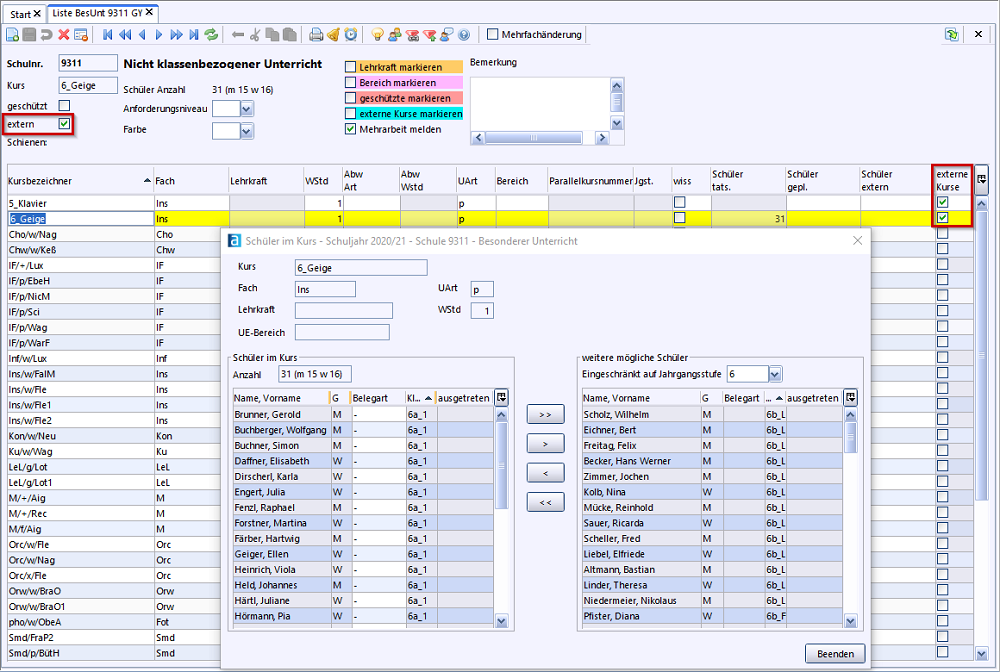Click the person with speech bubble icon
1000x672 pixels.
point(447,34)
